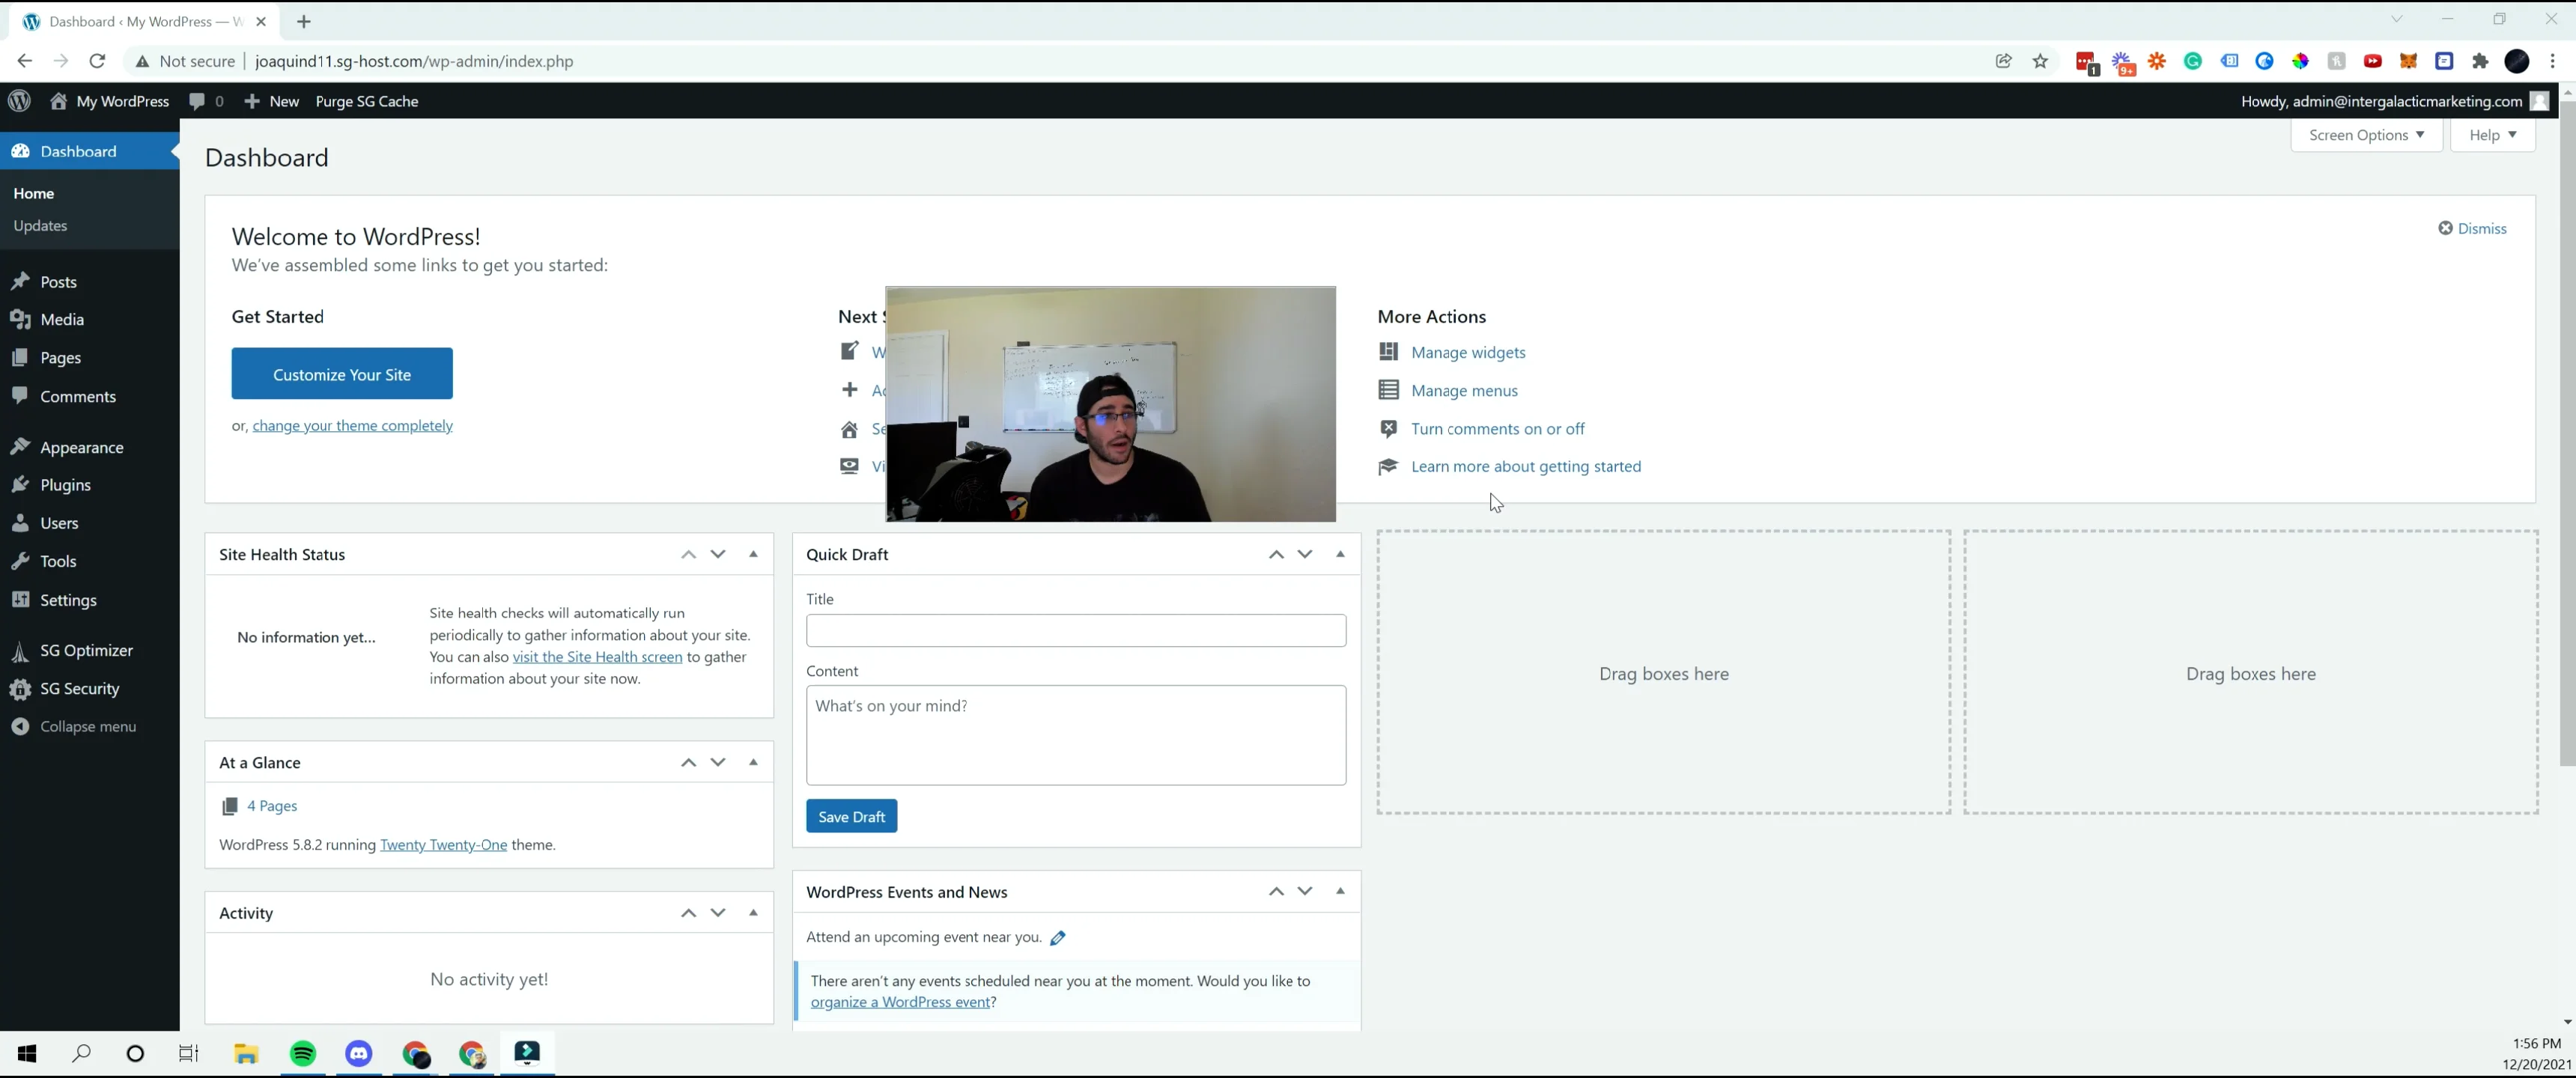Screen dimensions: 2576x1078
Task: Click share page icon in address bar
Action: pos(2003,61)
